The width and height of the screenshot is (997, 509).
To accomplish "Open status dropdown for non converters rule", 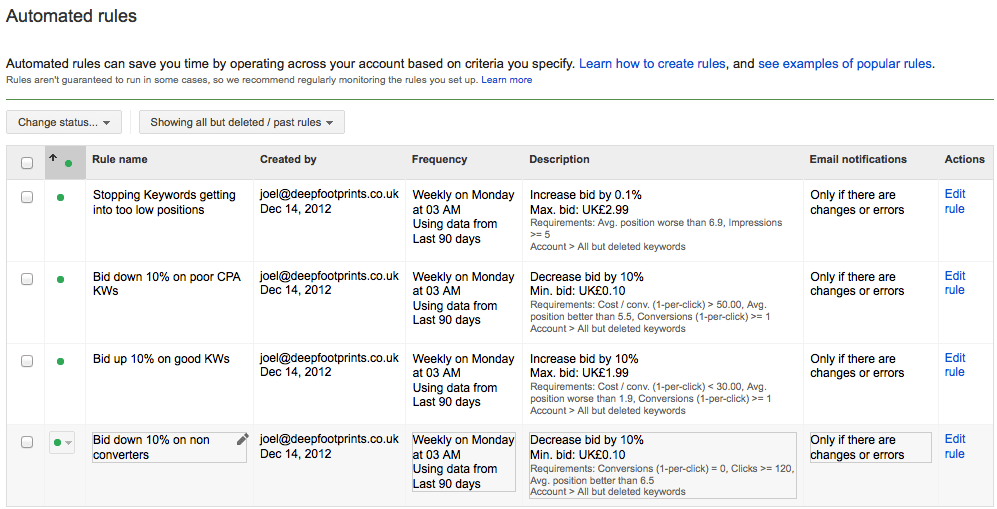I will click(62, 442).
